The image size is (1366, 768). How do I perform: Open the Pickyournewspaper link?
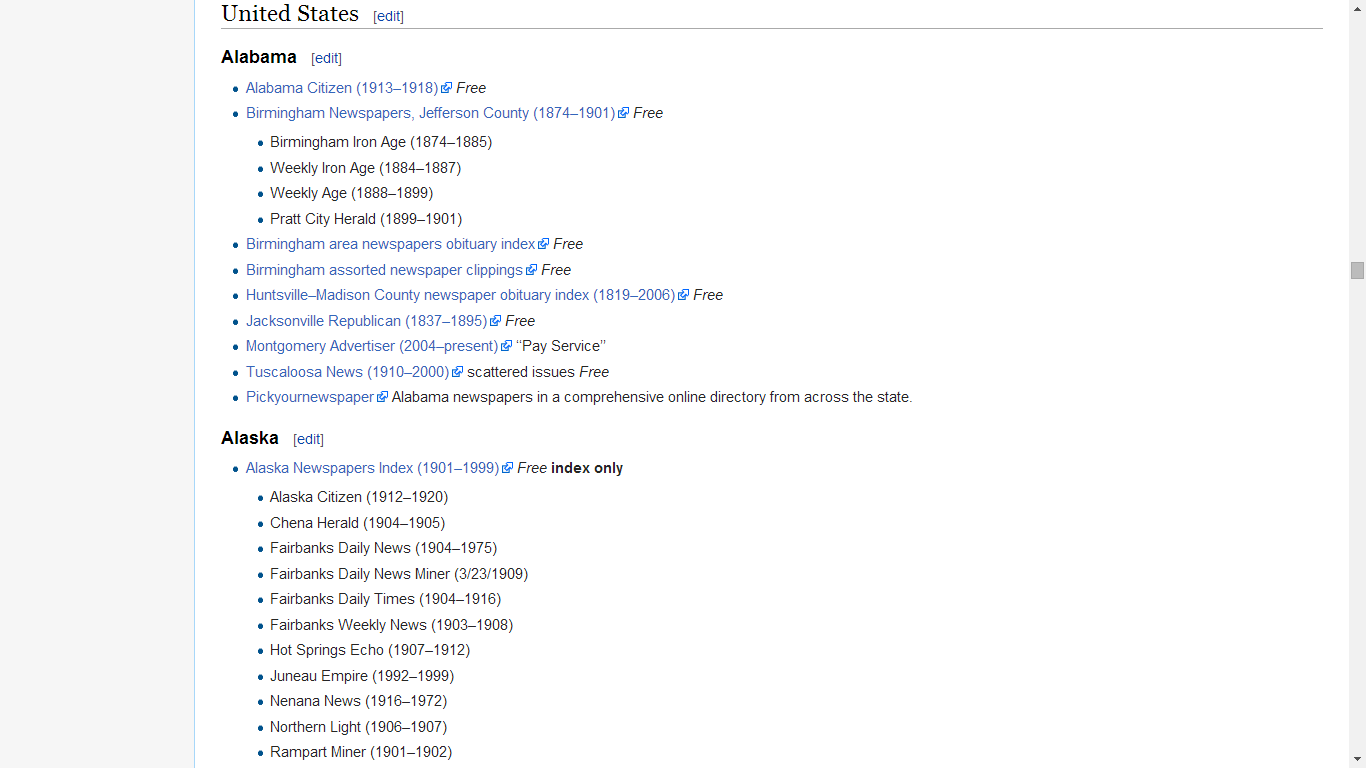[310, 397]
